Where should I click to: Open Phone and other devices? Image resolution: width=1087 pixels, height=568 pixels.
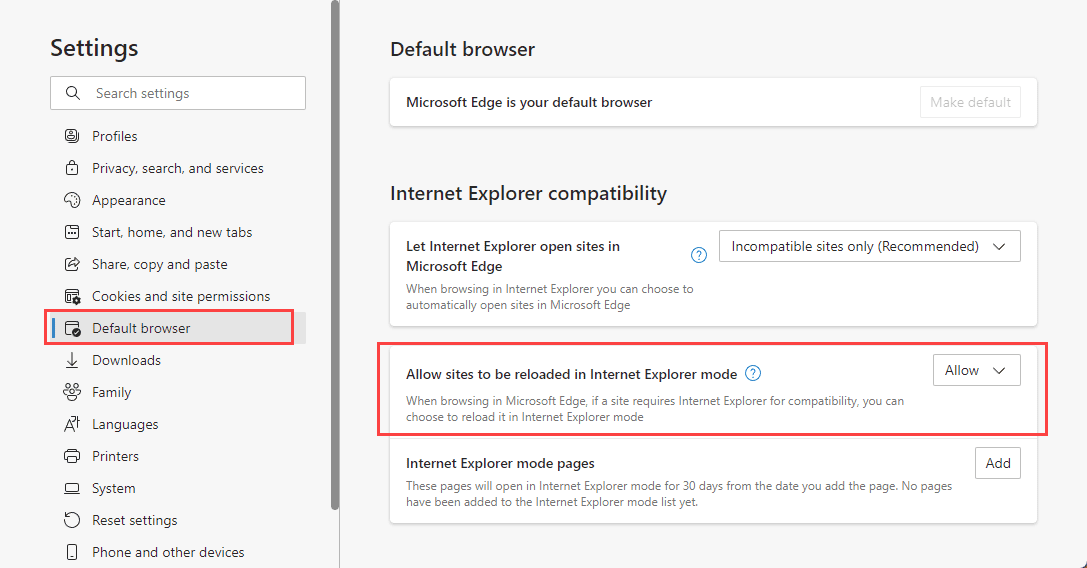pyautogui.click(x=168, y=552)
